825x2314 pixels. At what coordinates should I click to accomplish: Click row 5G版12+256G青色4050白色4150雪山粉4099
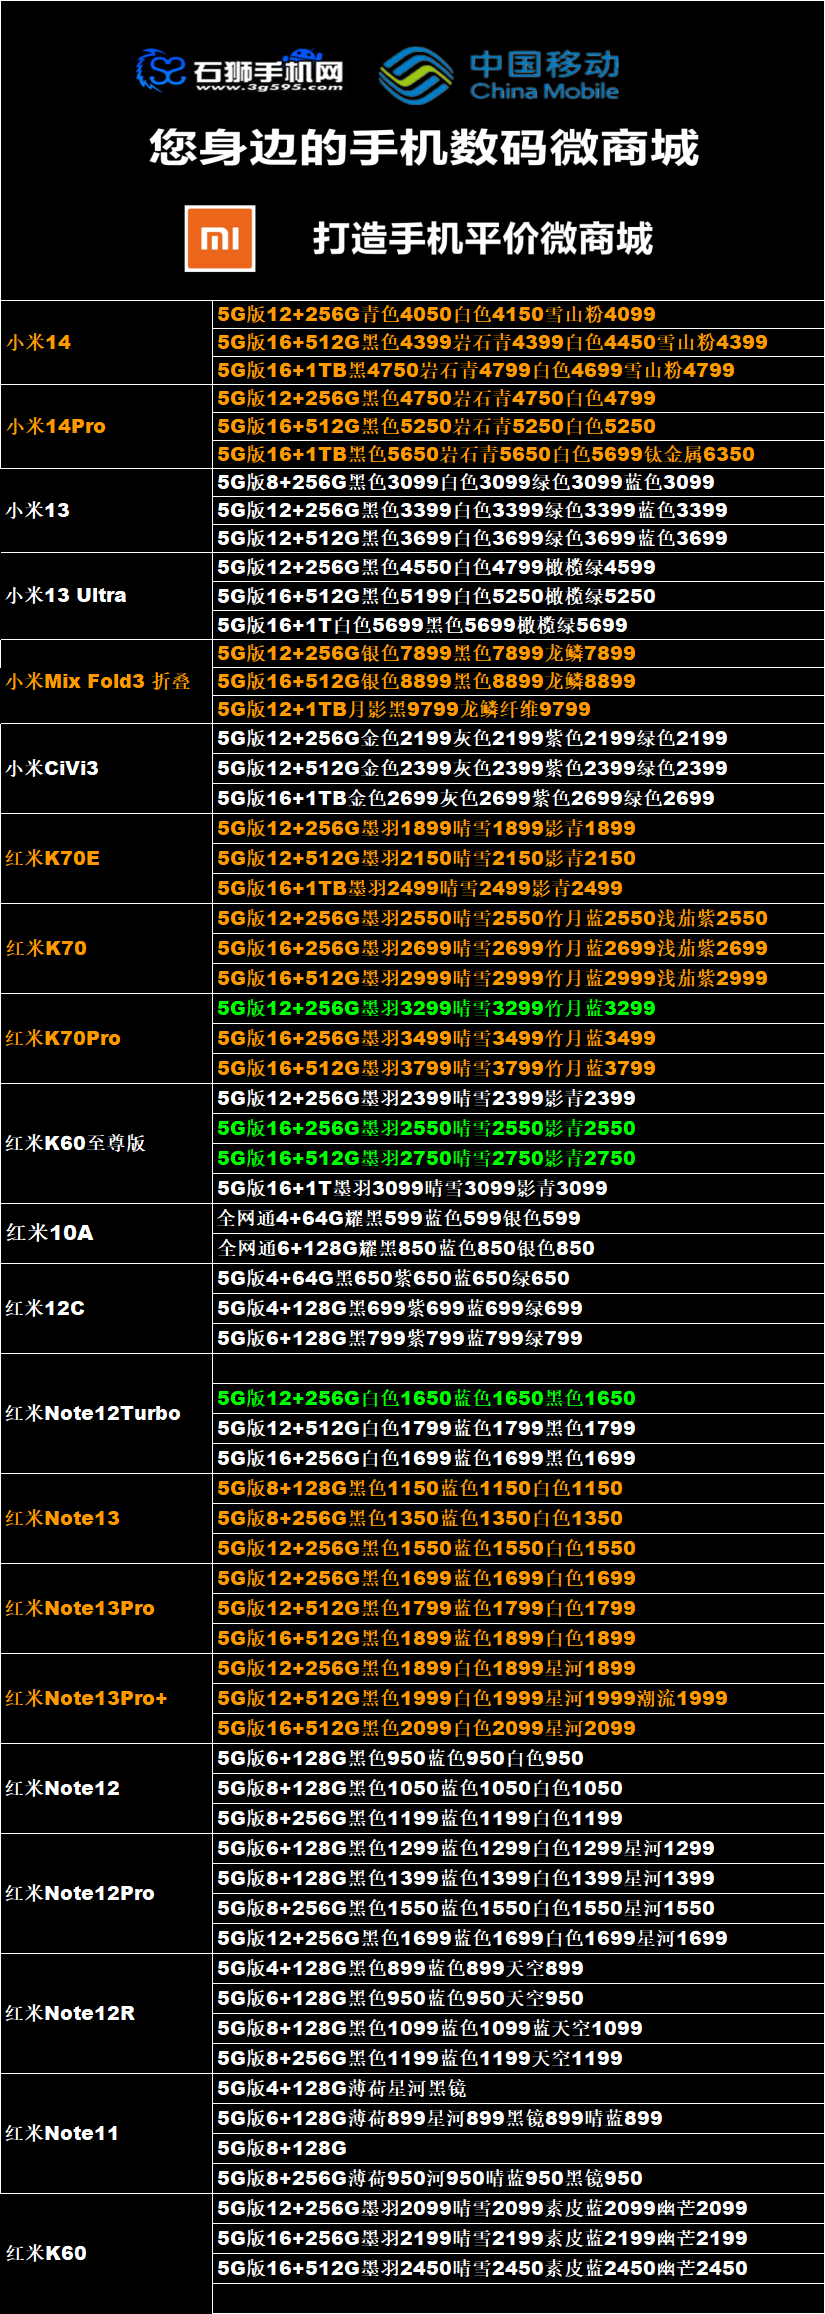coord(518,314)
